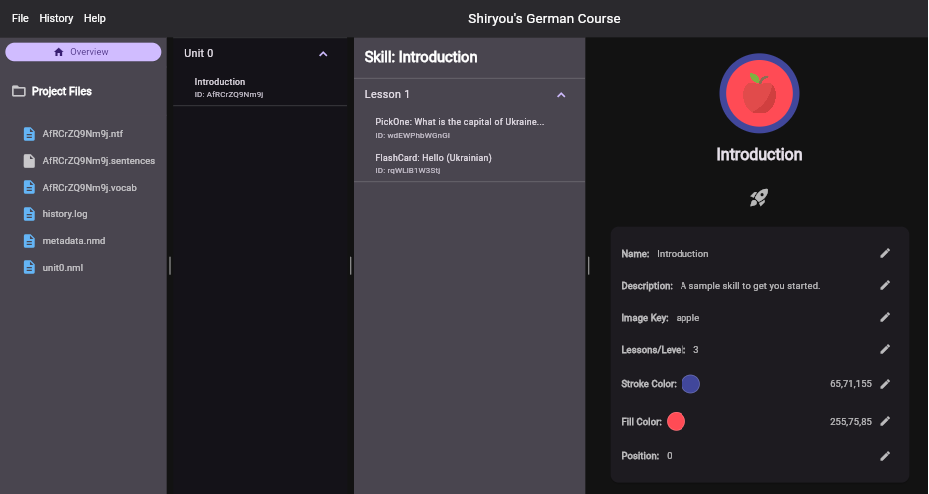Click pencil icon beside Image Key
This screenshot has width=929, height=494.
884,318
